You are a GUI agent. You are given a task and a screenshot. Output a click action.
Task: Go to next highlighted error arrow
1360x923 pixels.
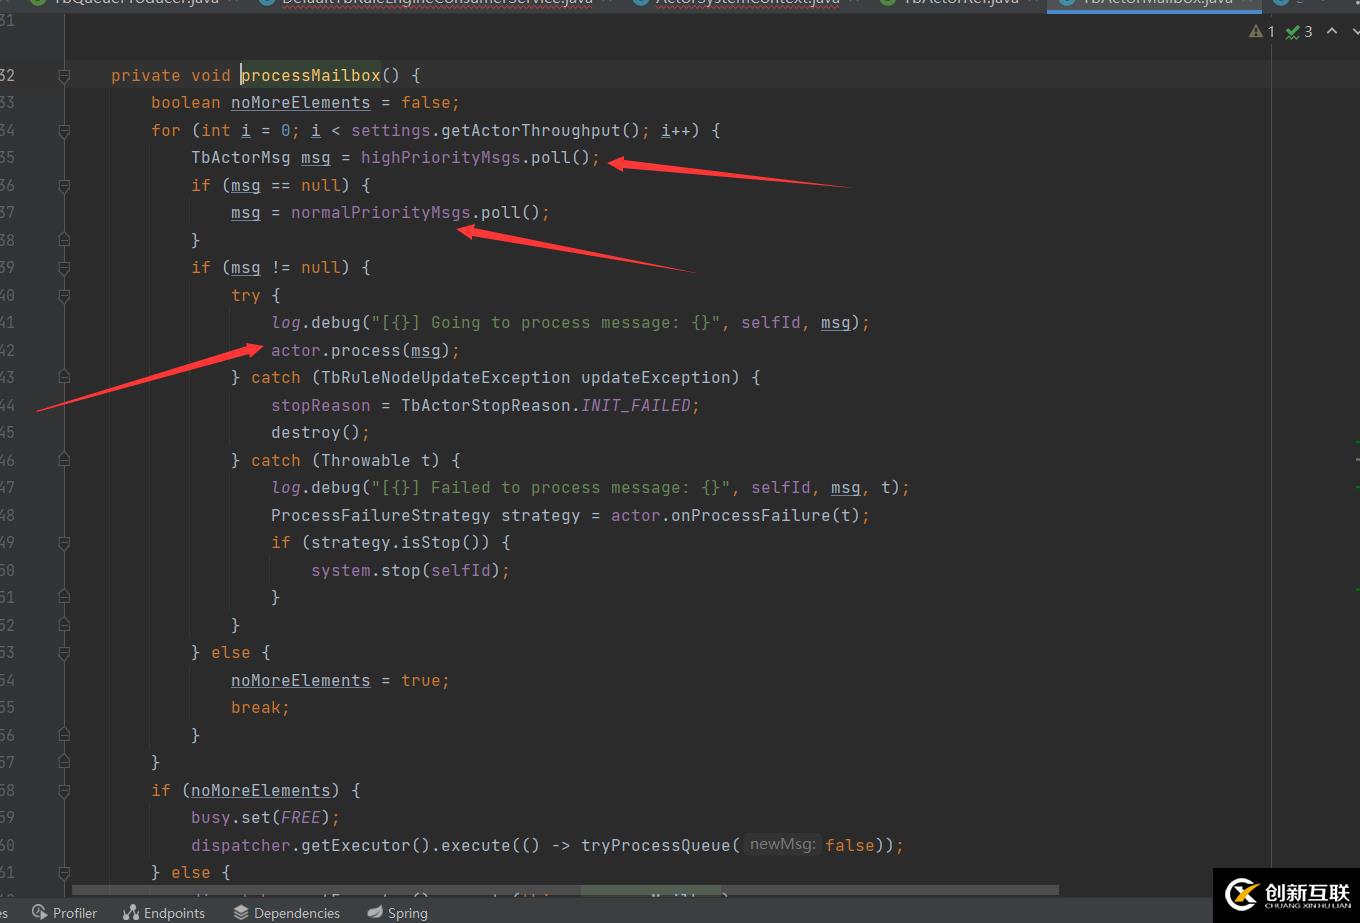[1355, 32]
